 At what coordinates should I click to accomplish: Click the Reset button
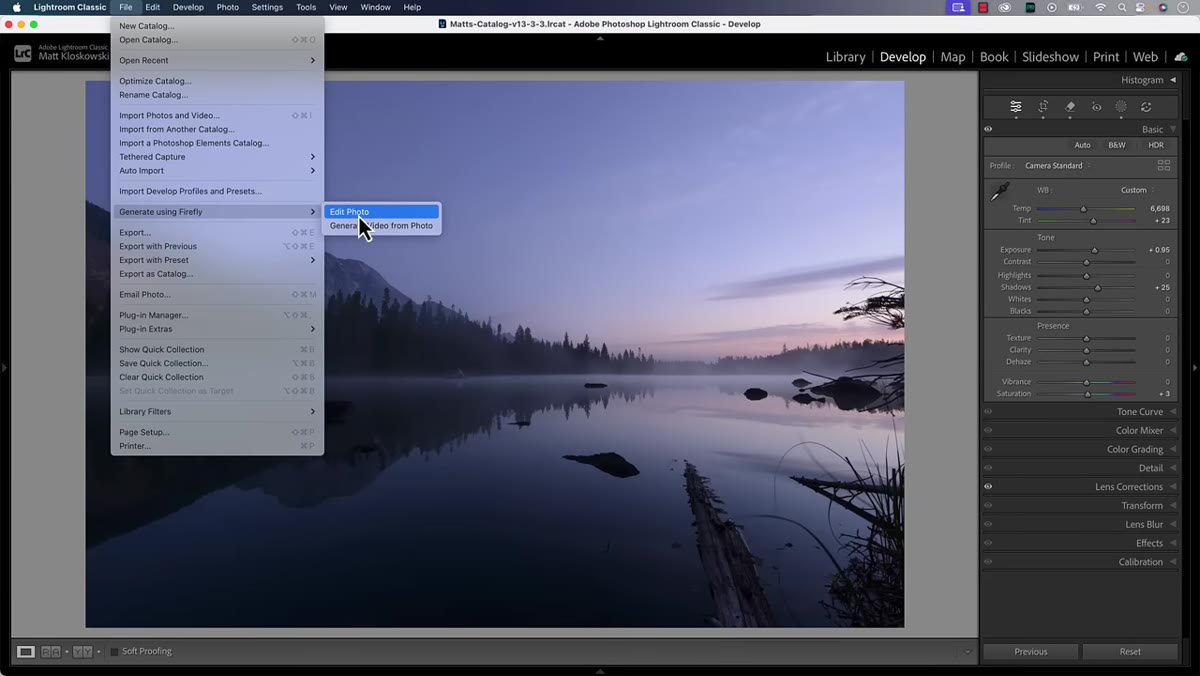pyautogui.click(x=1130, y=652)
